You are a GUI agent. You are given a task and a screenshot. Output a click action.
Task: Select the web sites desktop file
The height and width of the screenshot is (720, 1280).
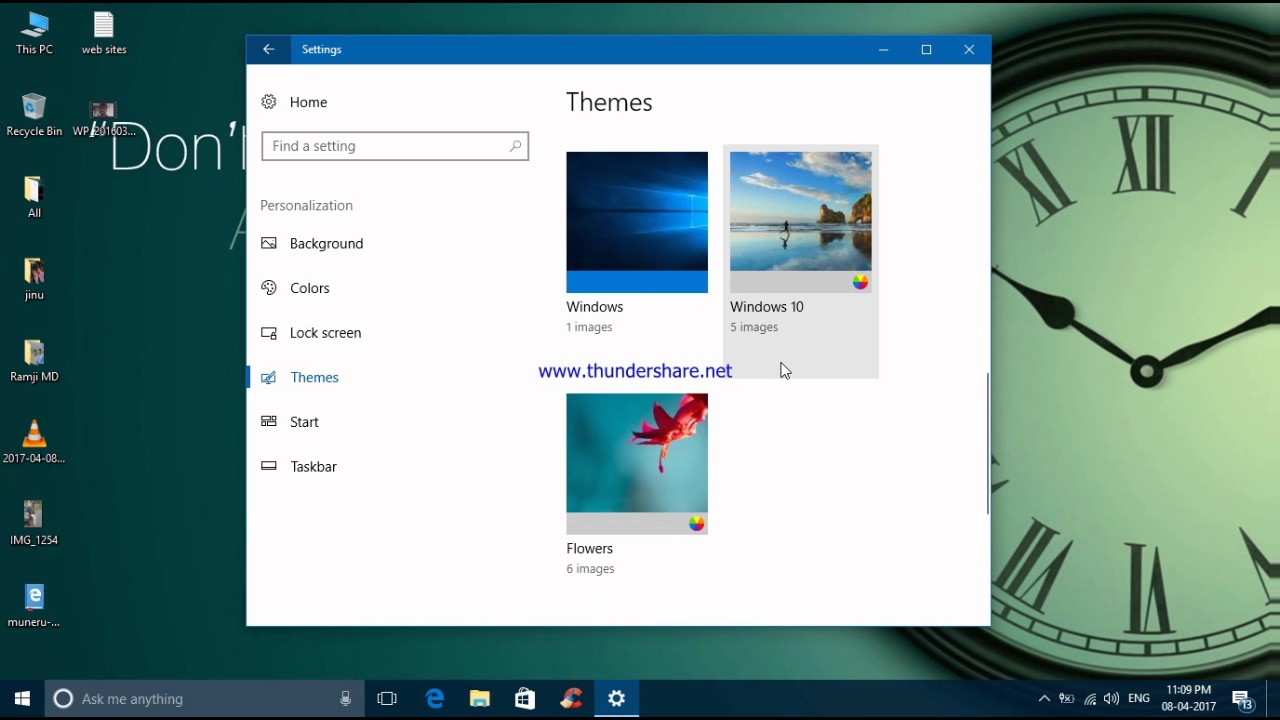104,33
